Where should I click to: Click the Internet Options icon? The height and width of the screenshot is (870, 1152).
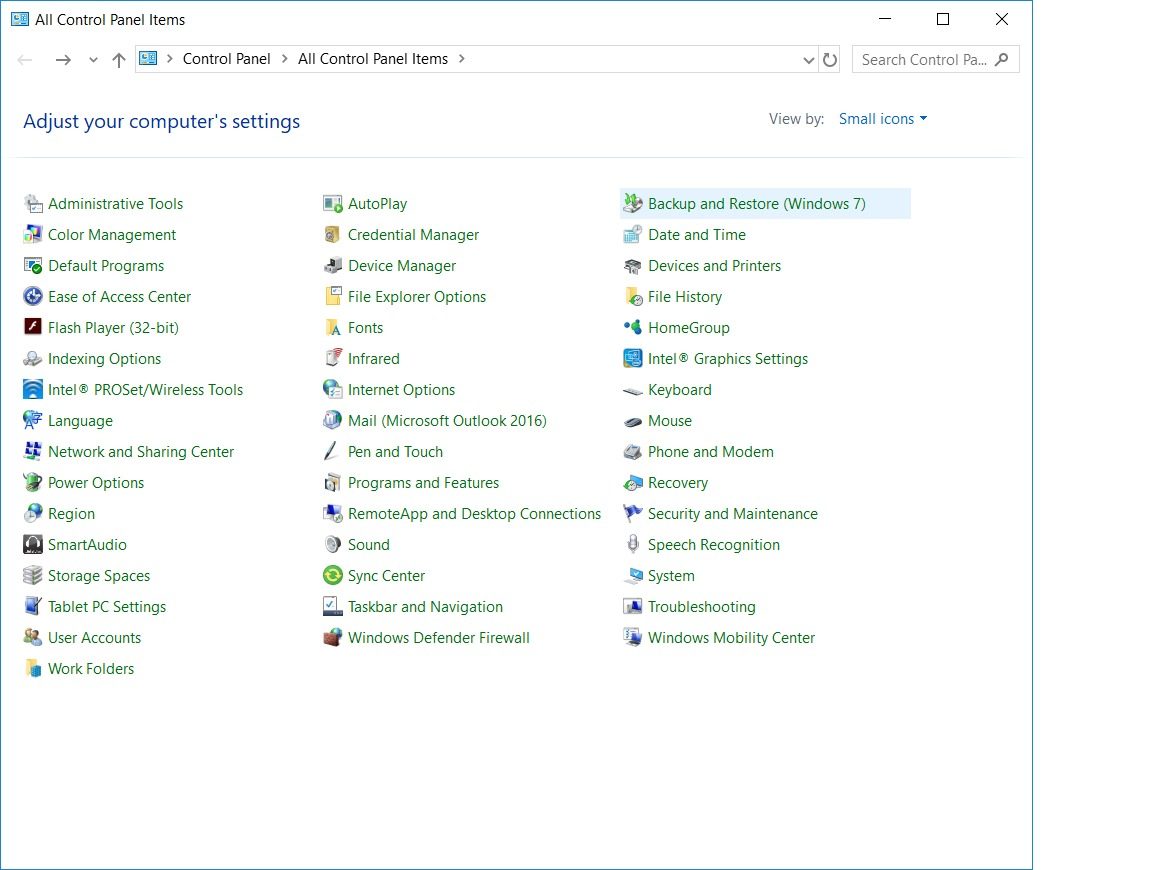click(333, 389)
